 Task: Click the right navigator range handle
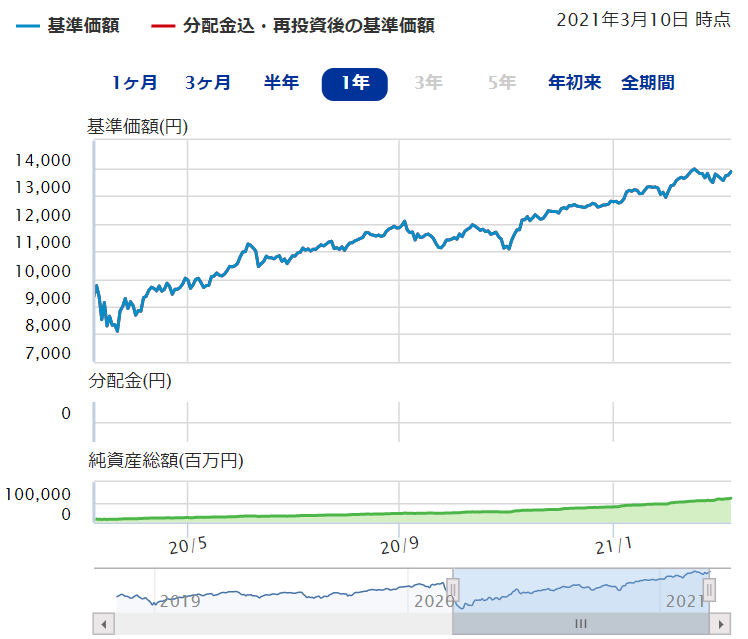tap(709, 590)
